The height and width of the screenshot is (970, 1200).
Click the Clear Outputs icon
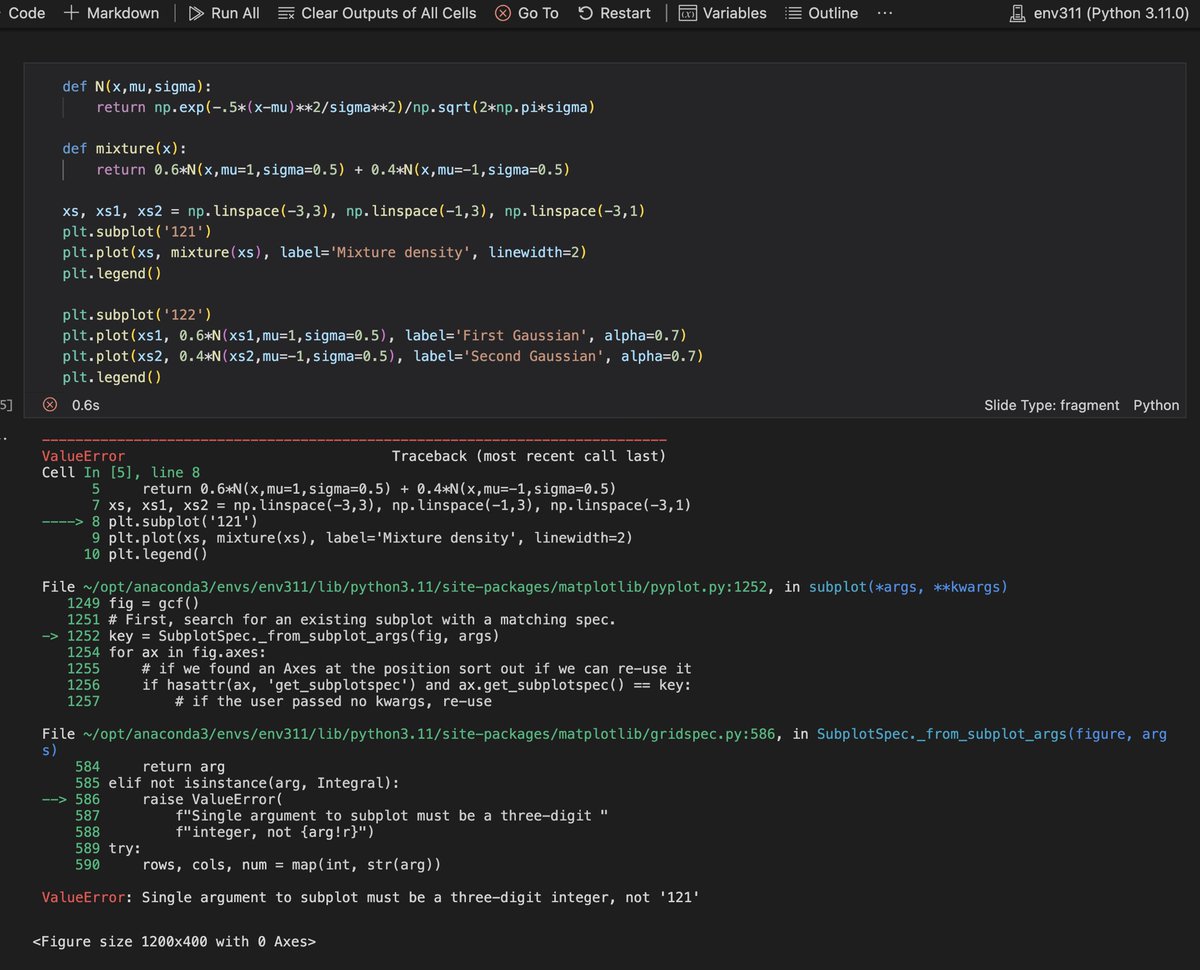(286, 13)
